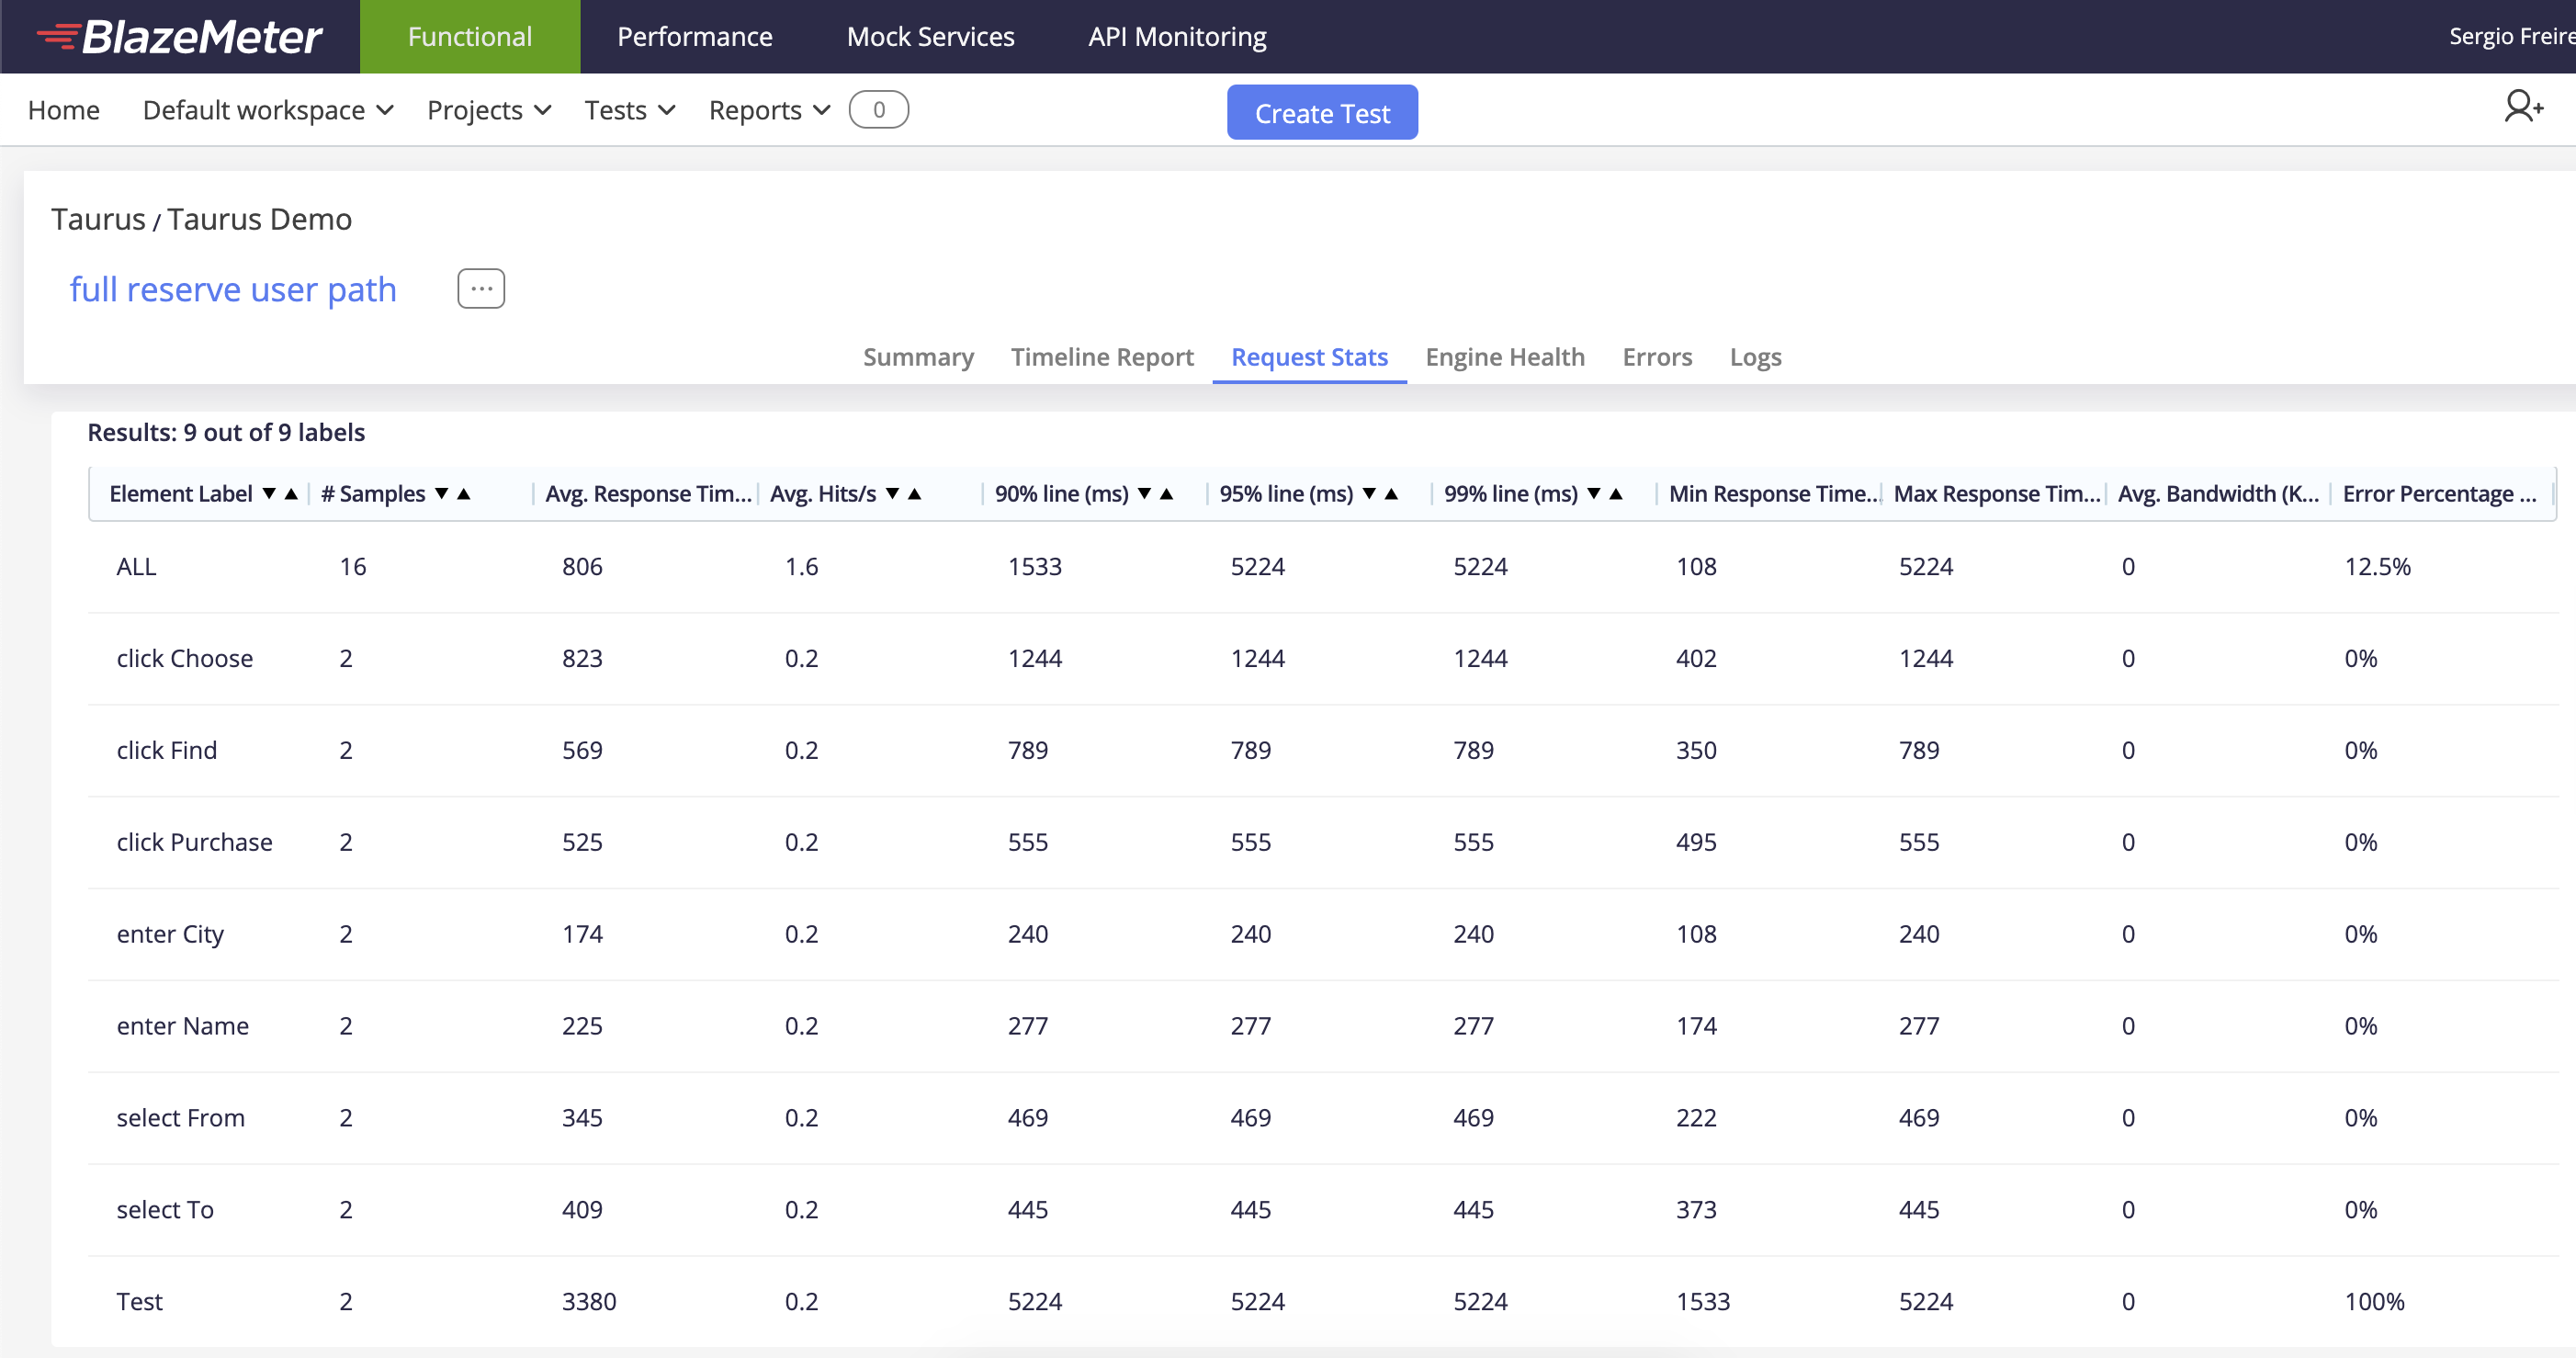Open the Summary report tab

point(918,357)
